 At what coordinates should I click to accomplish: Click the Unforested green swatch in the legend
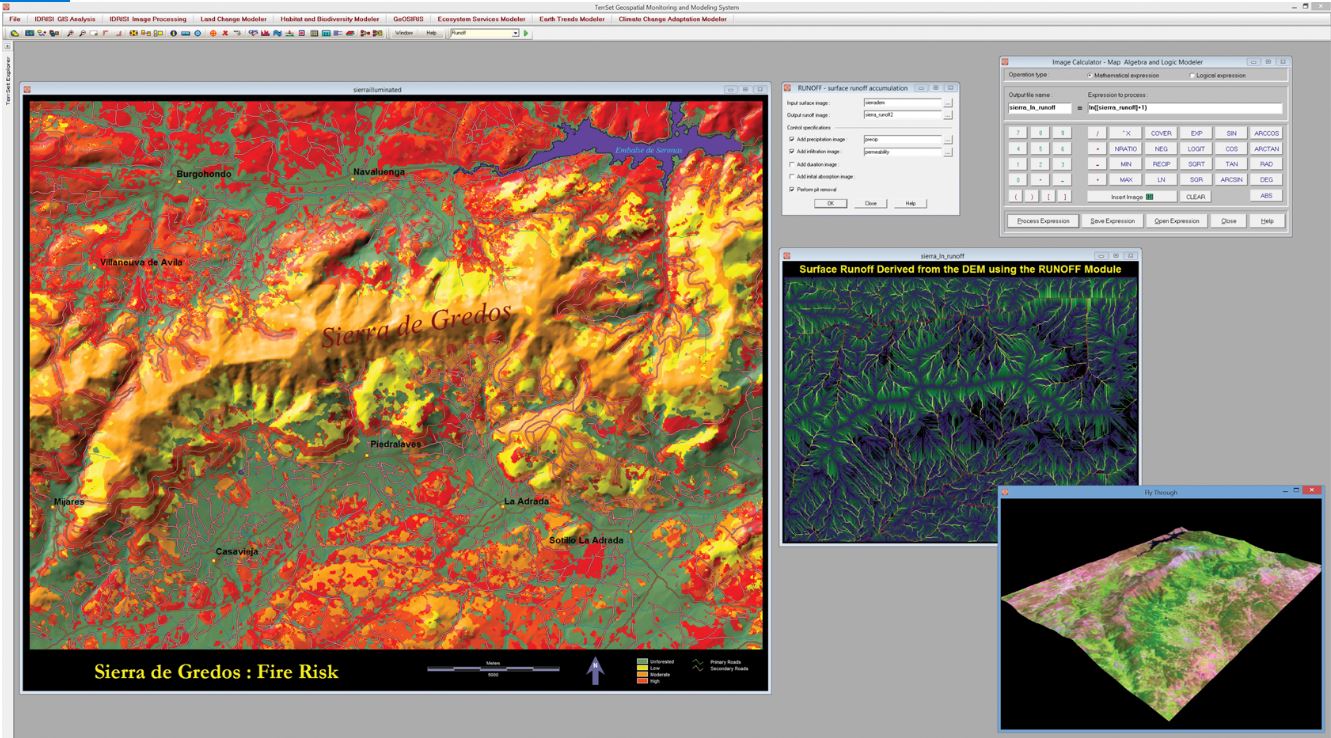(x=640, y=661)
